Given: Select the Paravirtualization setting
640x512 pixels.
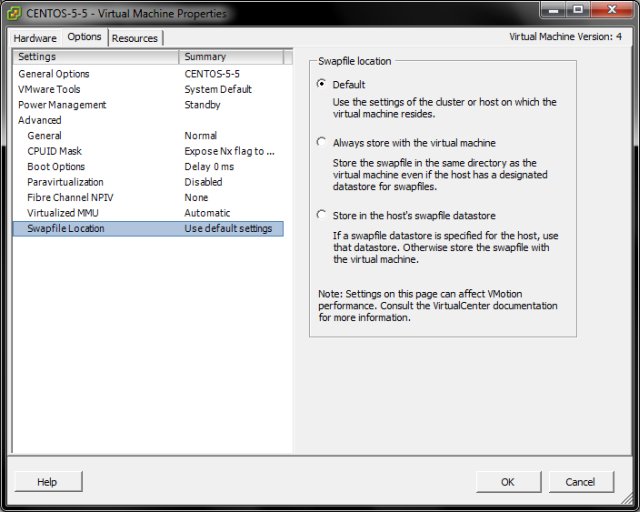Looking at the screenshot, I should click(x=148, y=182).
